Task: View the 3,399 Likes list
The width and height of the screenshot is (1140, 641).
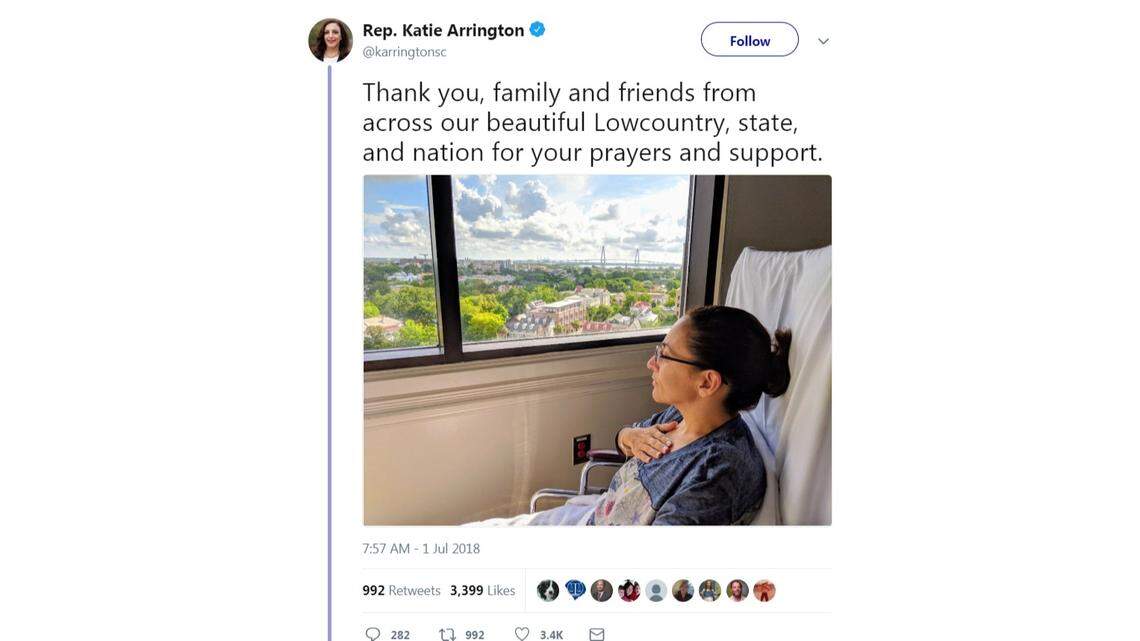Action: click(x=482, y=590)
